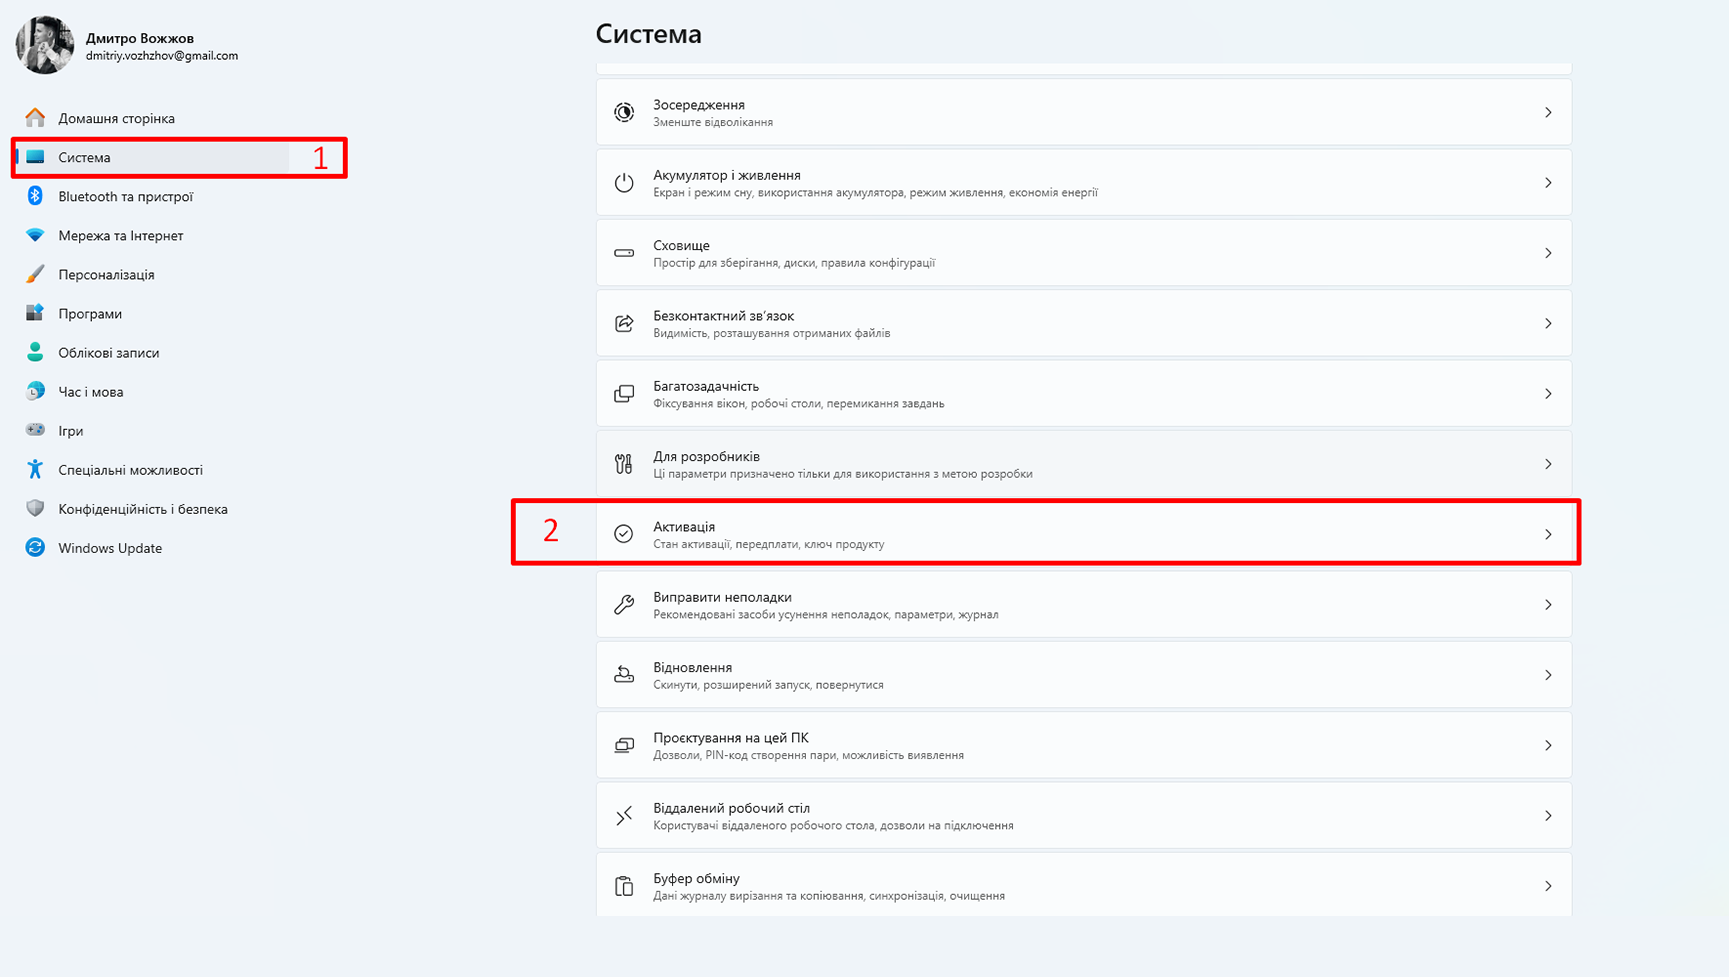This screenshot has height=977, width=1729.
Task: Click the wrench icon for Виправити неполадки
Action: (624, 605)
